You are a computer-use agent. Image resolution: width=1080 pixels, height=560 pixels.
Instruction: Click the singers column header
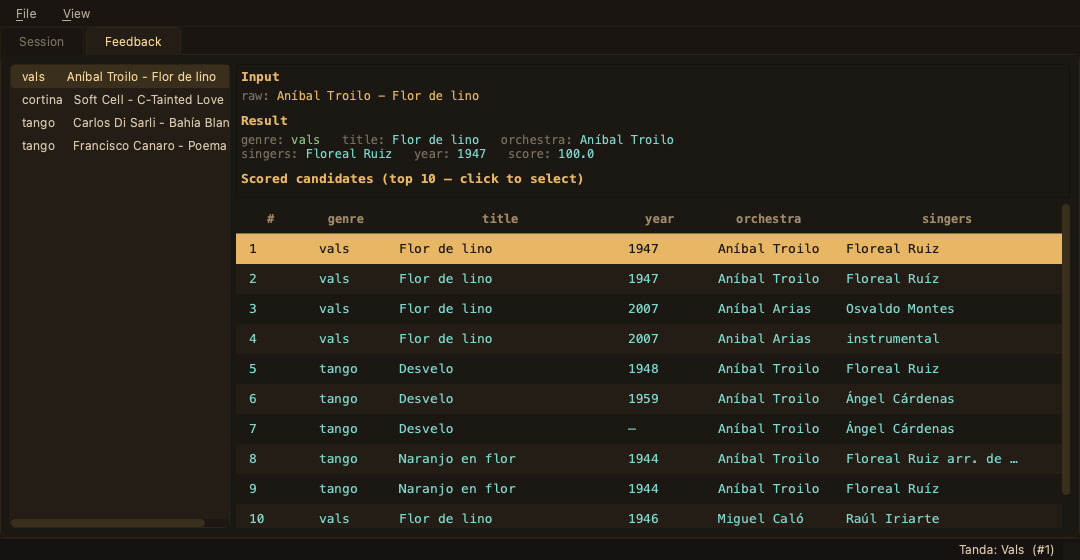coord(946,219)
